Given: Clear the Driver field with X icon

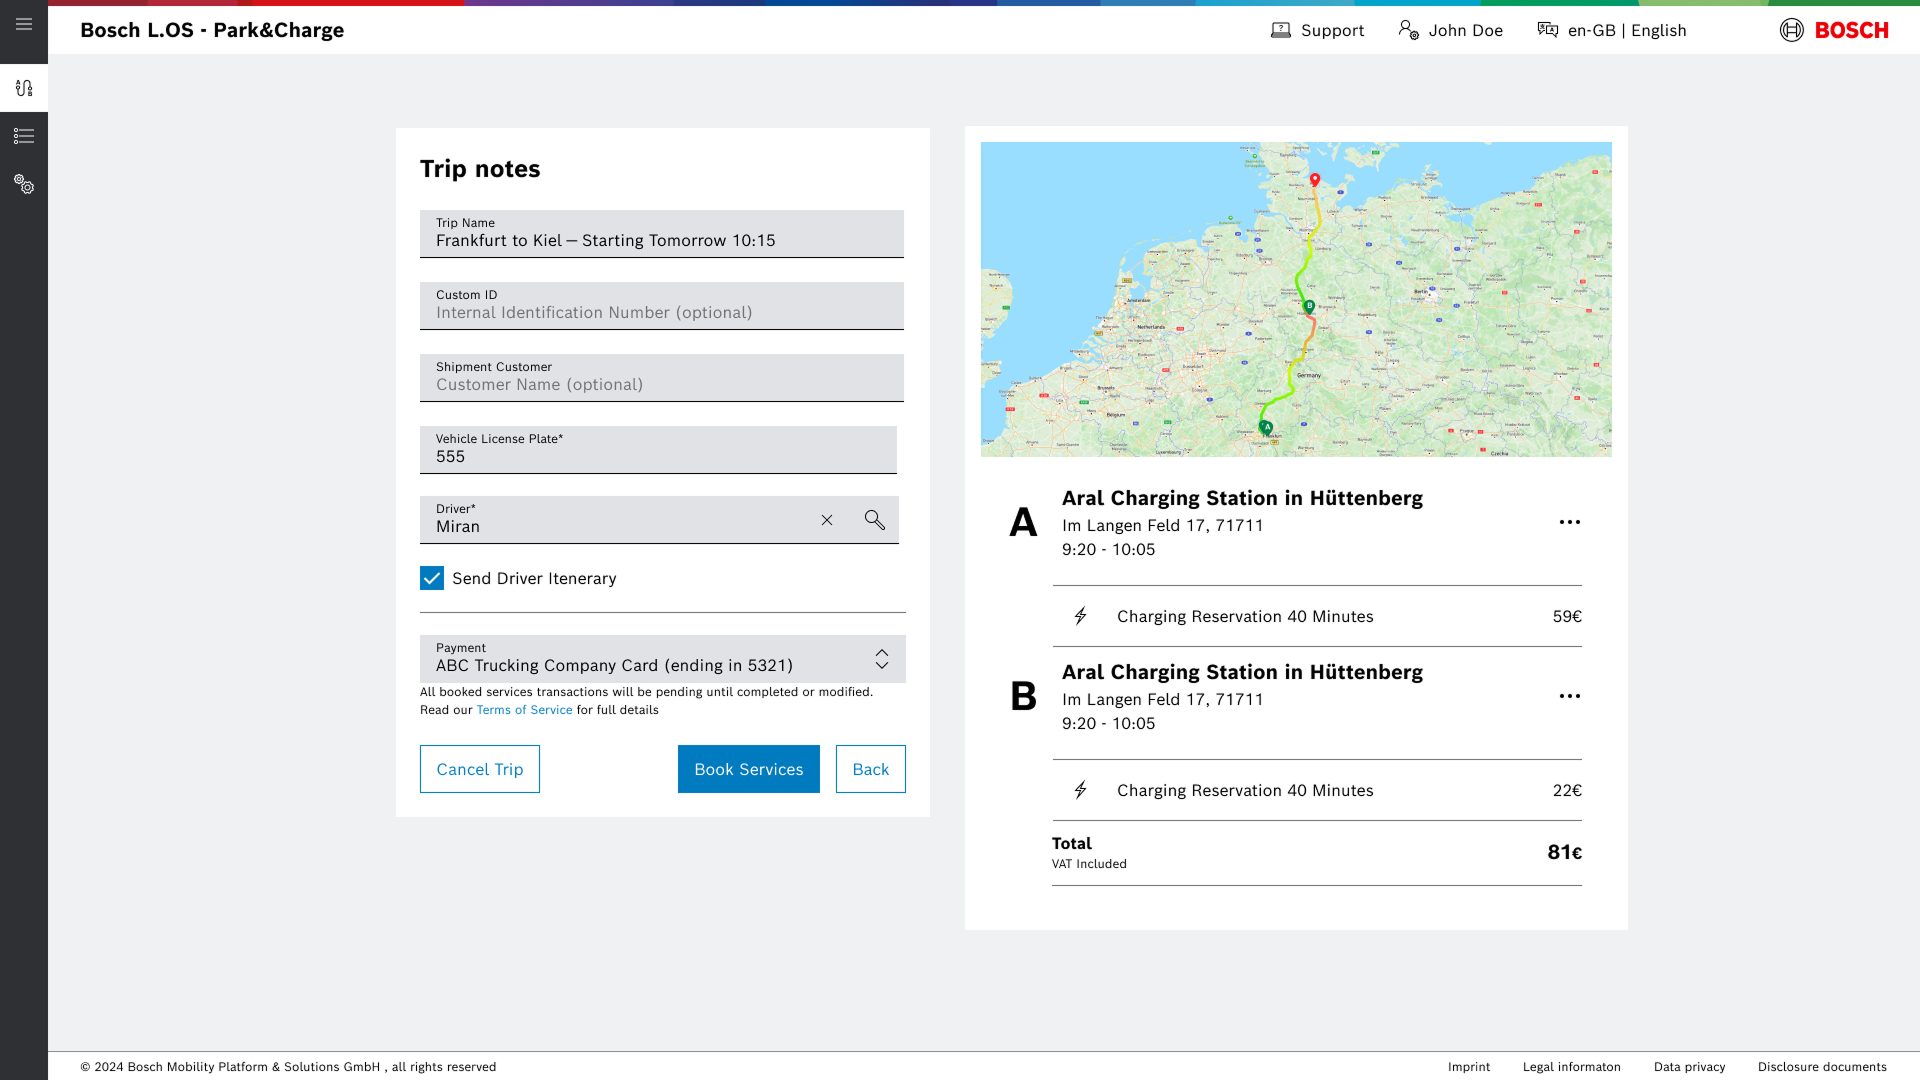Looking at the screenshot, I should tap(827, 520).
